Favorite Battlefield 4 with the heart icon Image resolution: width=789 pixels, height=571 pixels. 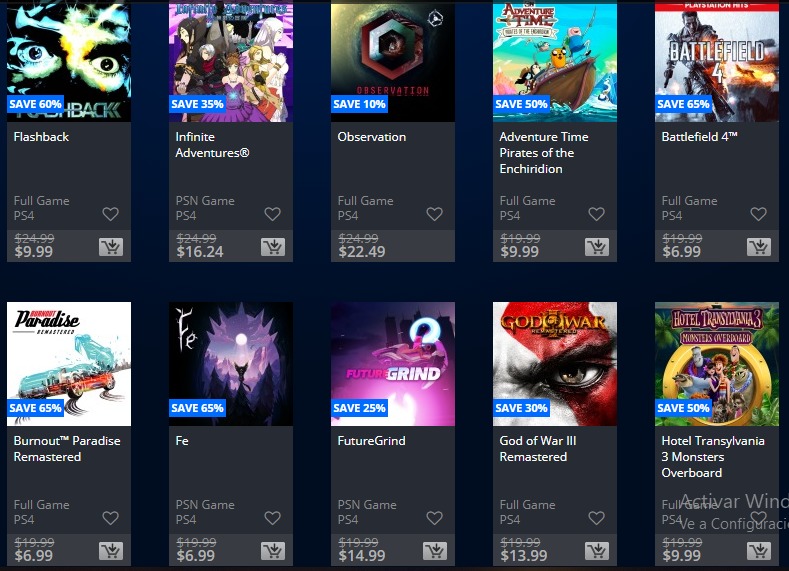pos(759,214)
